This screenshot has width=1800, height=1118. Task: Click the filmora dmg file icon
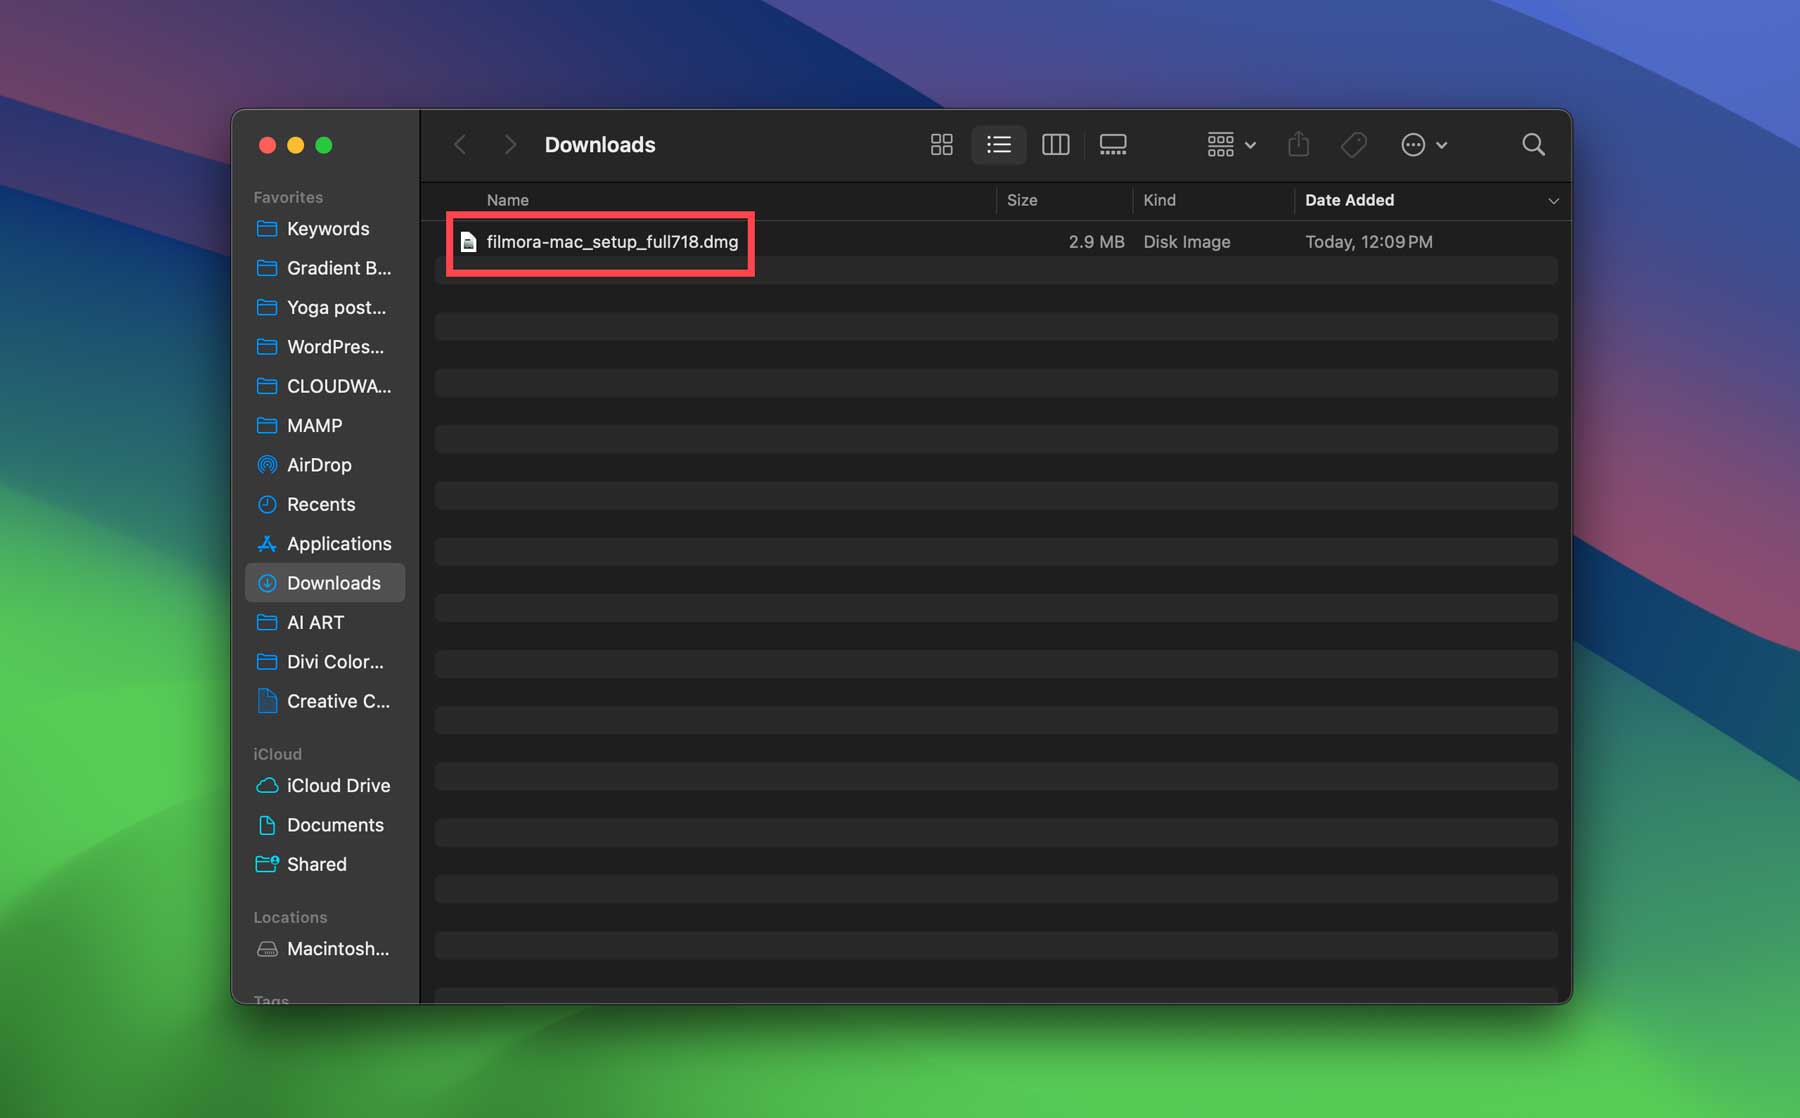(468, 242)
